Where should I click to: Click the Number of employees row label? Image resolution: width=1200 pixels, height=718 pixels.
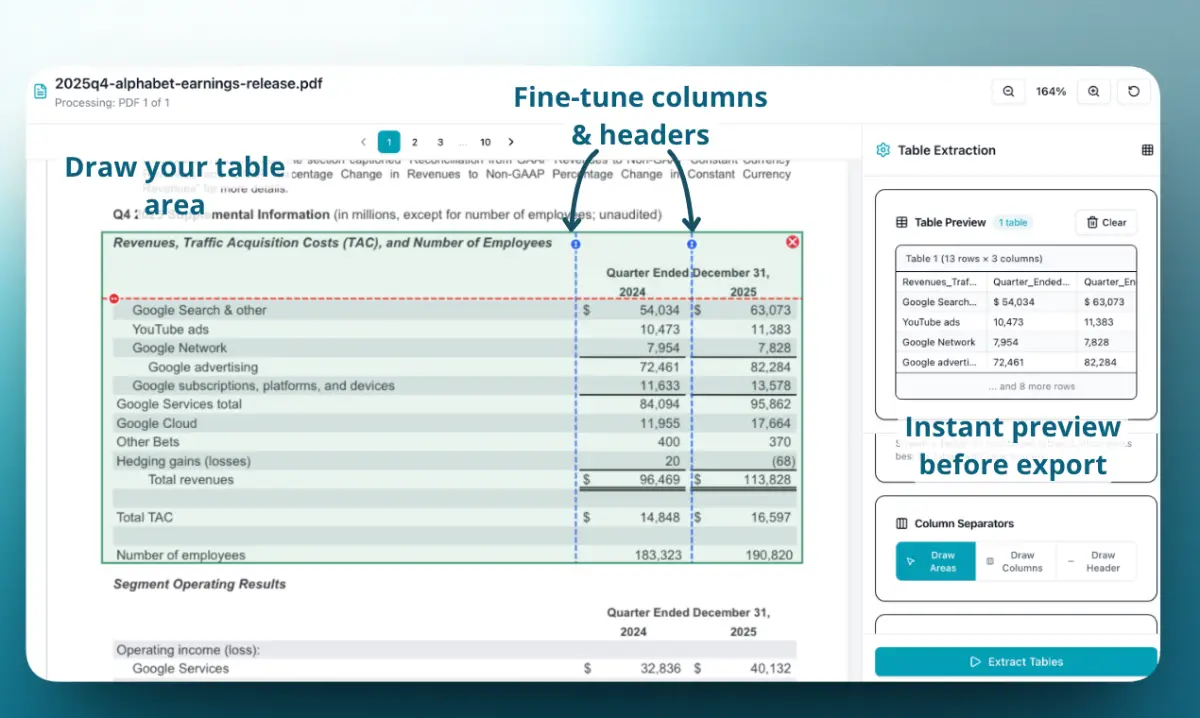(180, 555)
